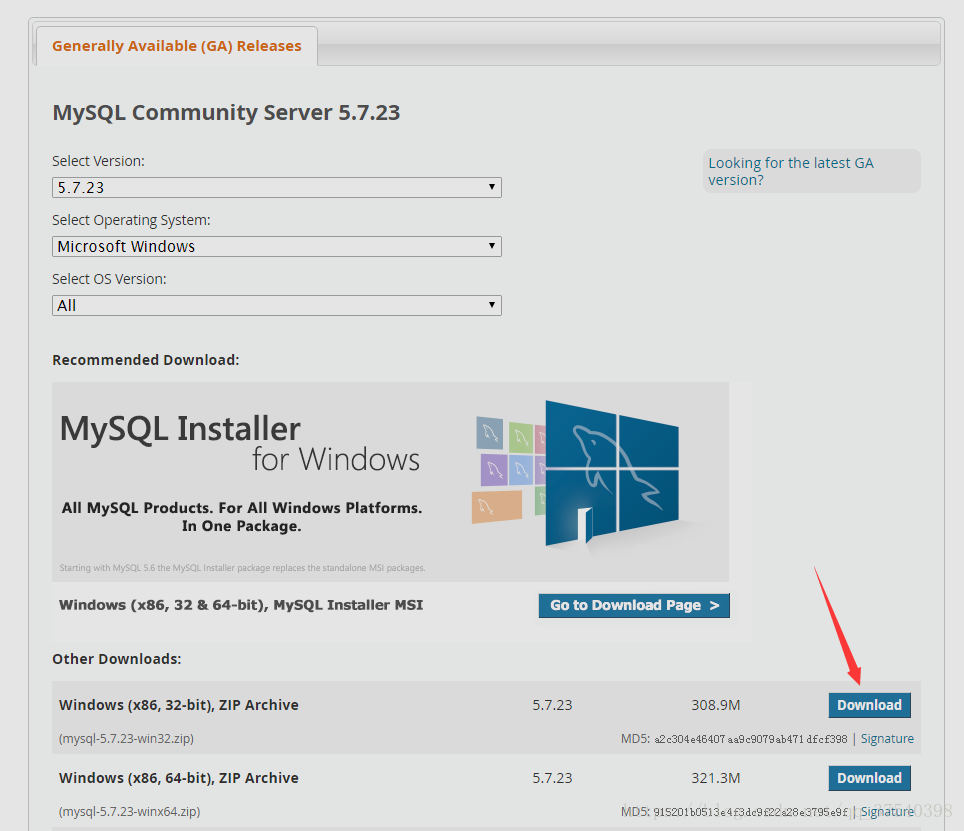Click the 5.7.23 version value in the 64-bit row

(x=552, y=778)
